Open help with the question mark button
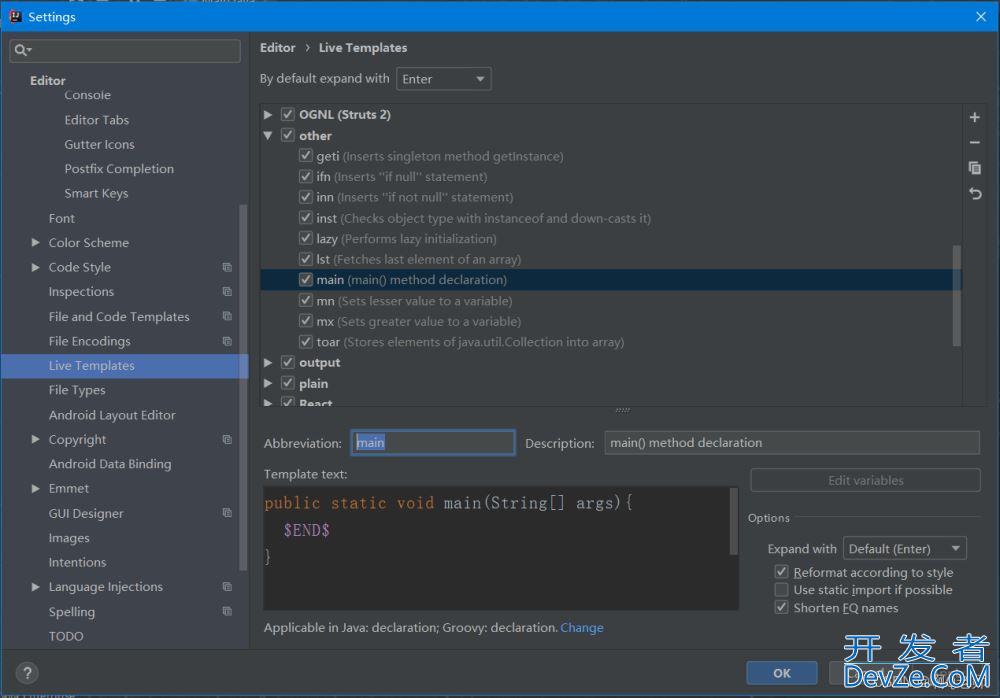This screenshot has width=1000, height=698. tap(27, 672)
